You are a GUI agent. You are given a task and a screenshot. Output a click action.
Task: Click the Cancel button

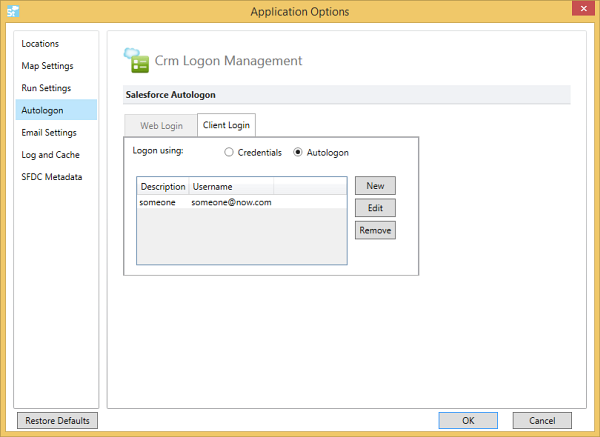click(542, 421)
